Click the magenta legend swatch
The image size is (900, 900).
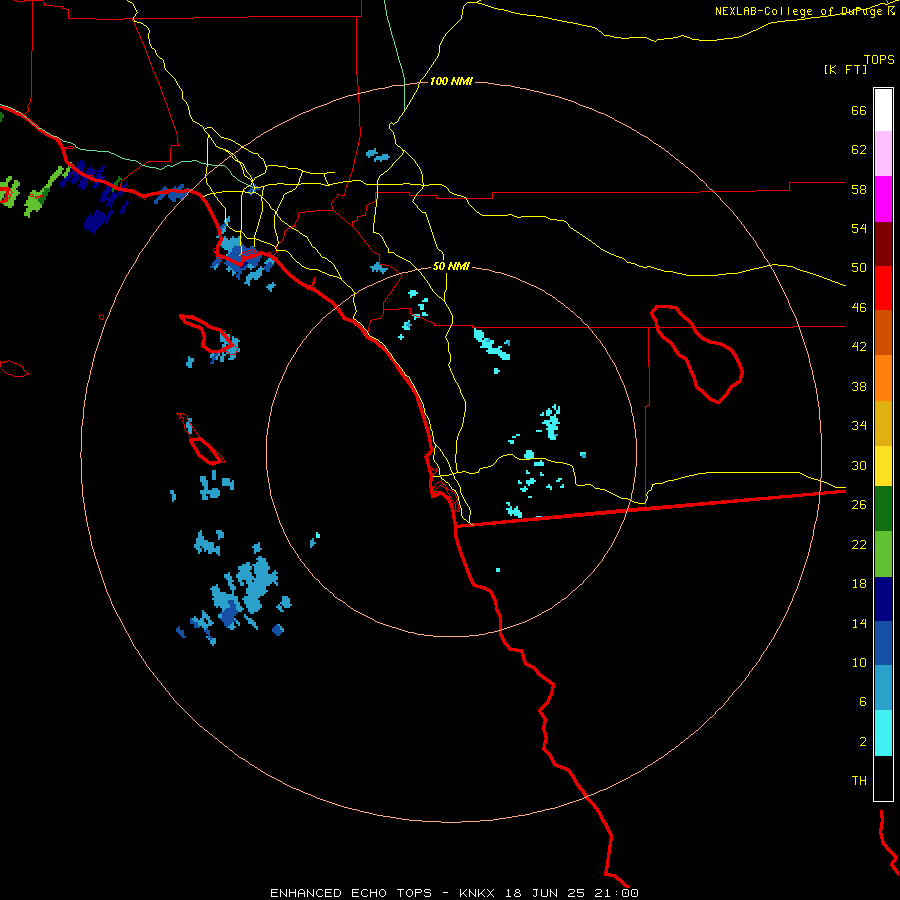coord(883,199)
